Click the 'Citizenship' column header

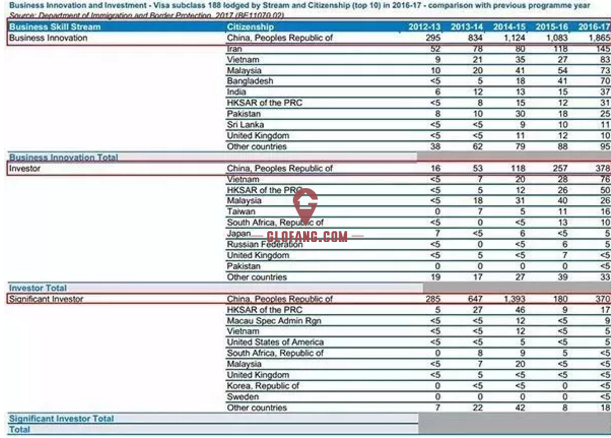click(250, 27)
